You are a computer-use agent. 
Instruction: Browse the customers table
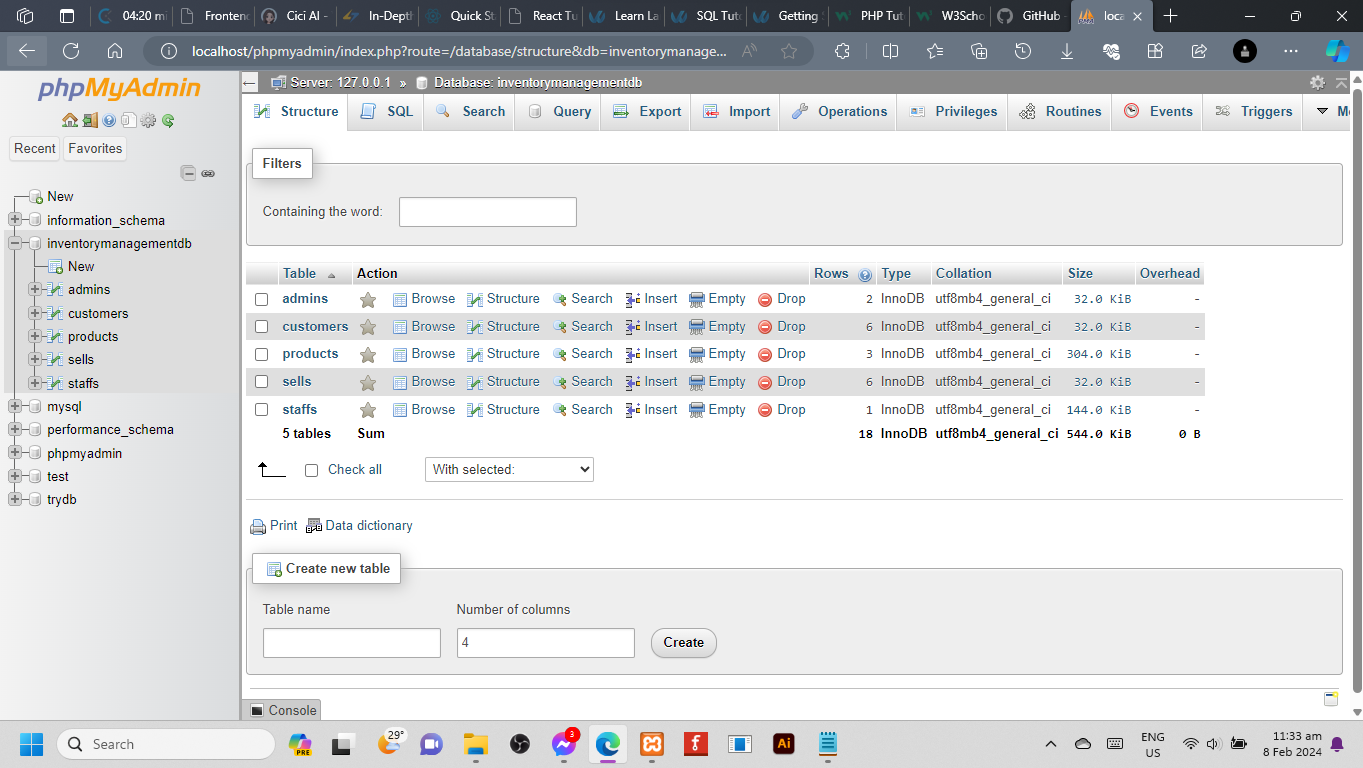(424, 326)
